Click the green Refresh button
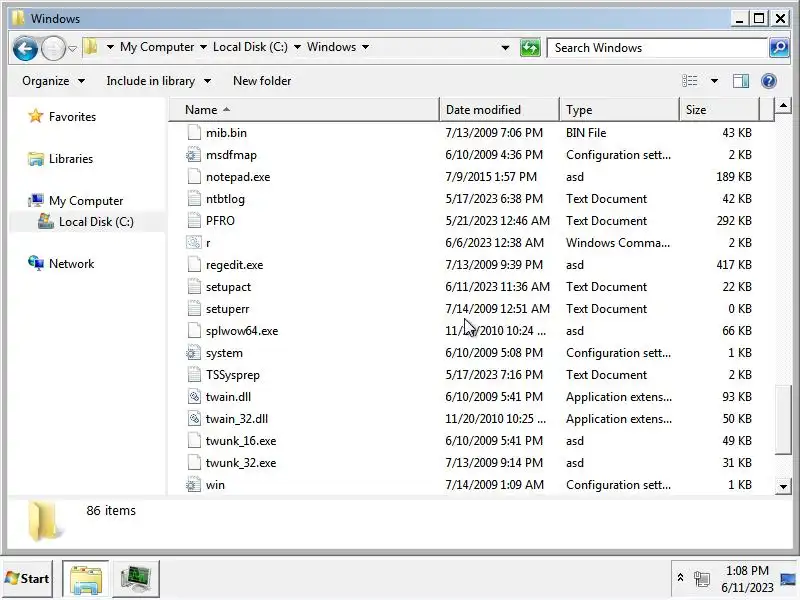The width and height of the screenshot is (800, 600). point(530,48)
